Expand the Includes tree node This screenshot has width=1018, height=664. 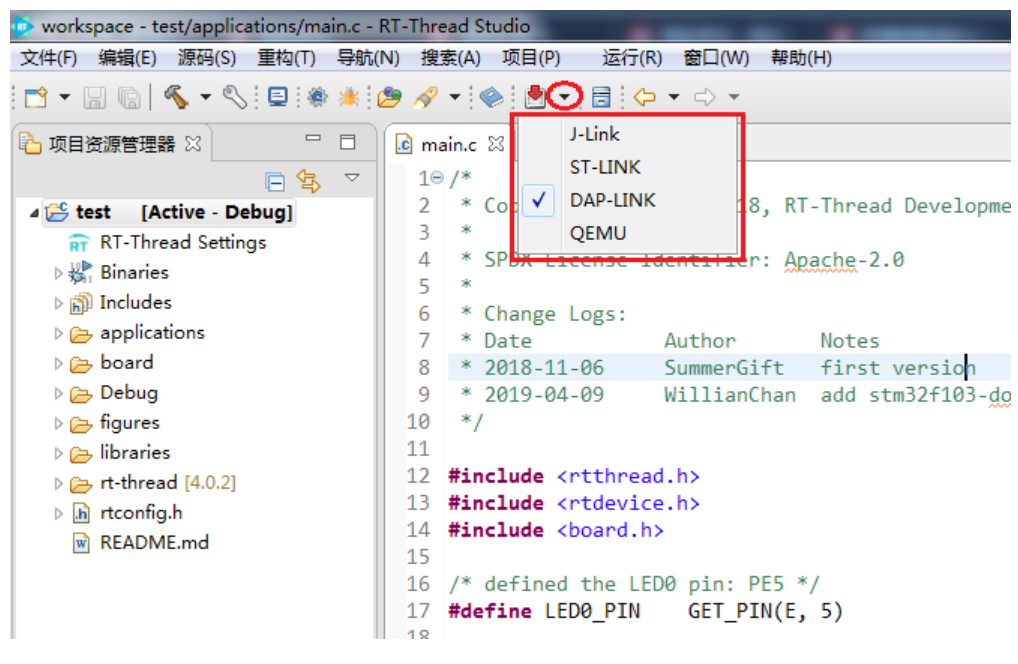(58, 303)
